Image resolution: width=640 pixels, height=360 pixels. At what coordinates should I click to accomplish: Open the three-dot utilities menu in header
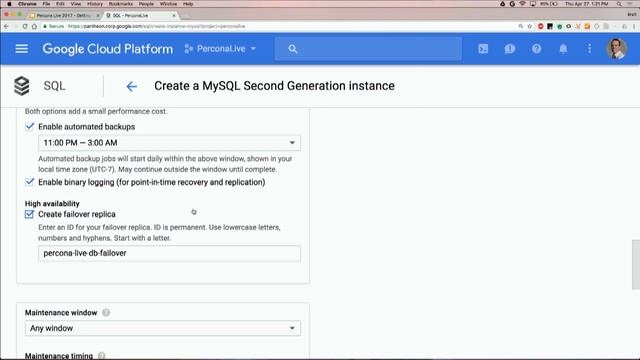click(589, 49)
